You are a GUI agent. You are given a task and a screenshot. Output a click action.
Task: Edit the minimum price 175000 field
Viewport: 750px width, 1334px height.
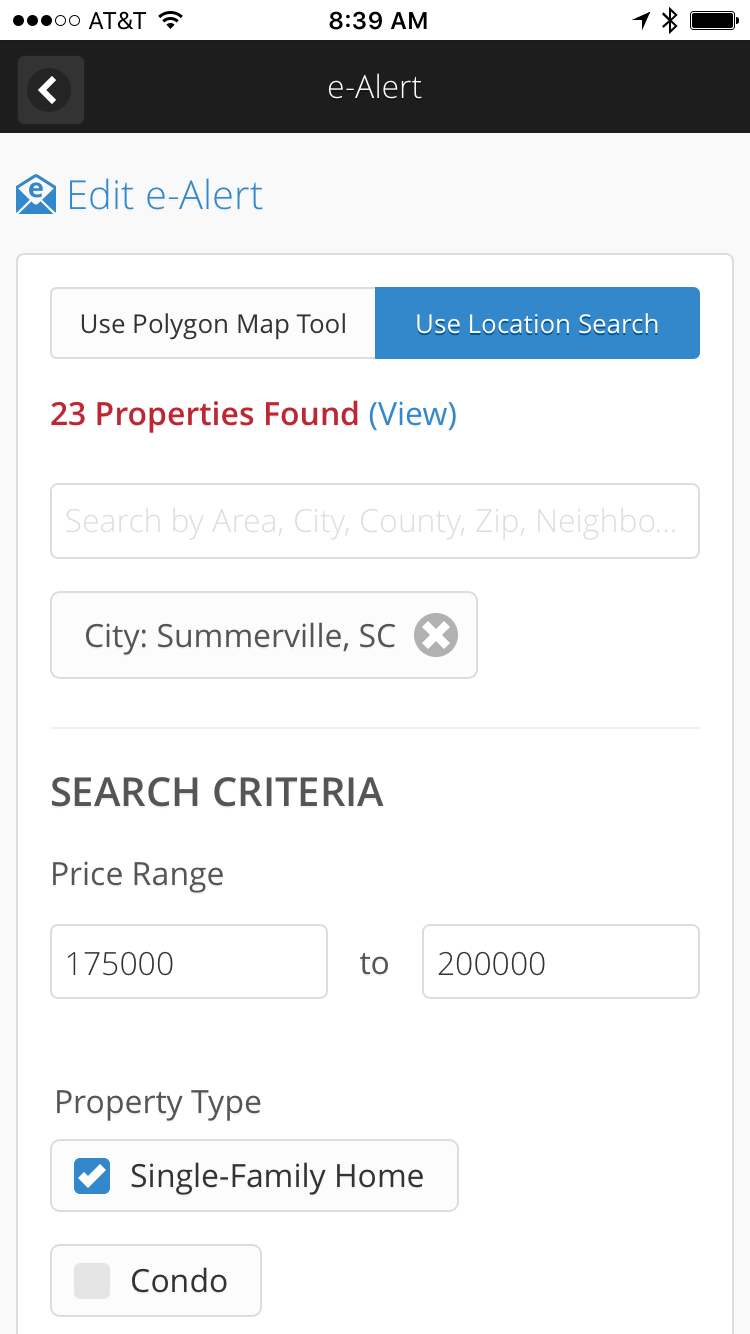coord(189,962)
